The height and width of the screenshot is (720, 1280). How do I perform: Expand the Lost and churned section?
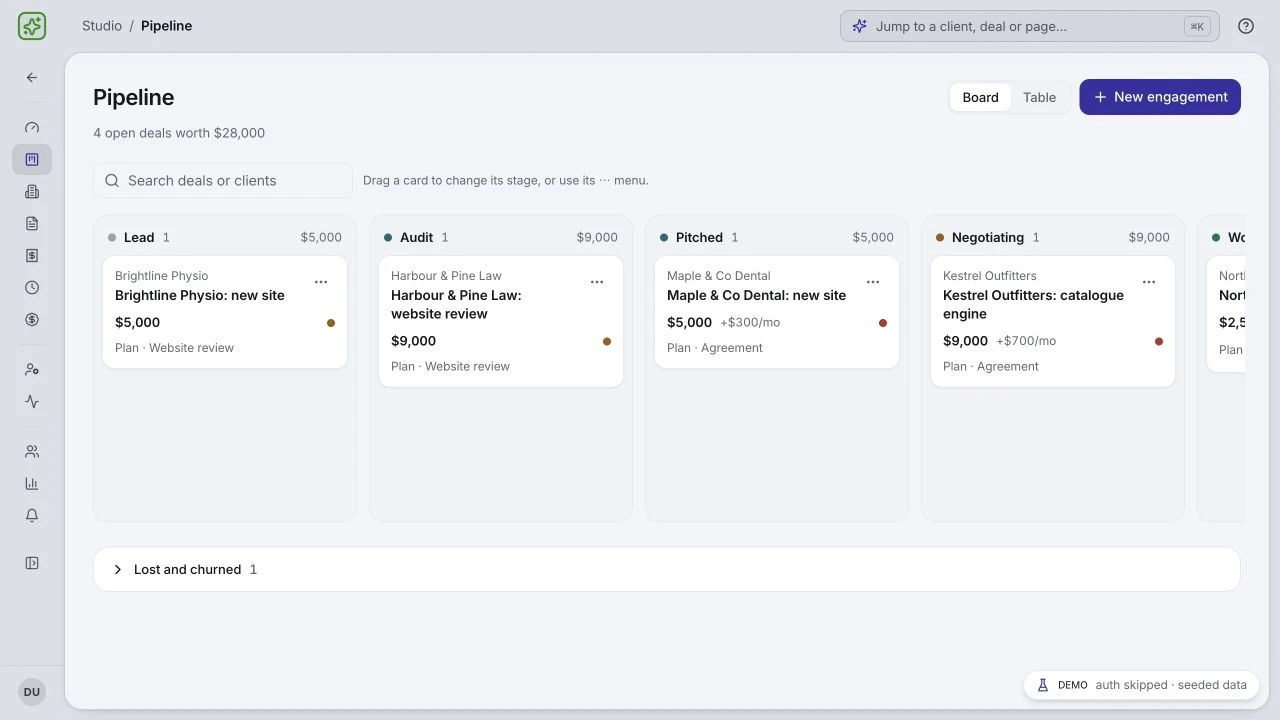[x=667, y=569]
